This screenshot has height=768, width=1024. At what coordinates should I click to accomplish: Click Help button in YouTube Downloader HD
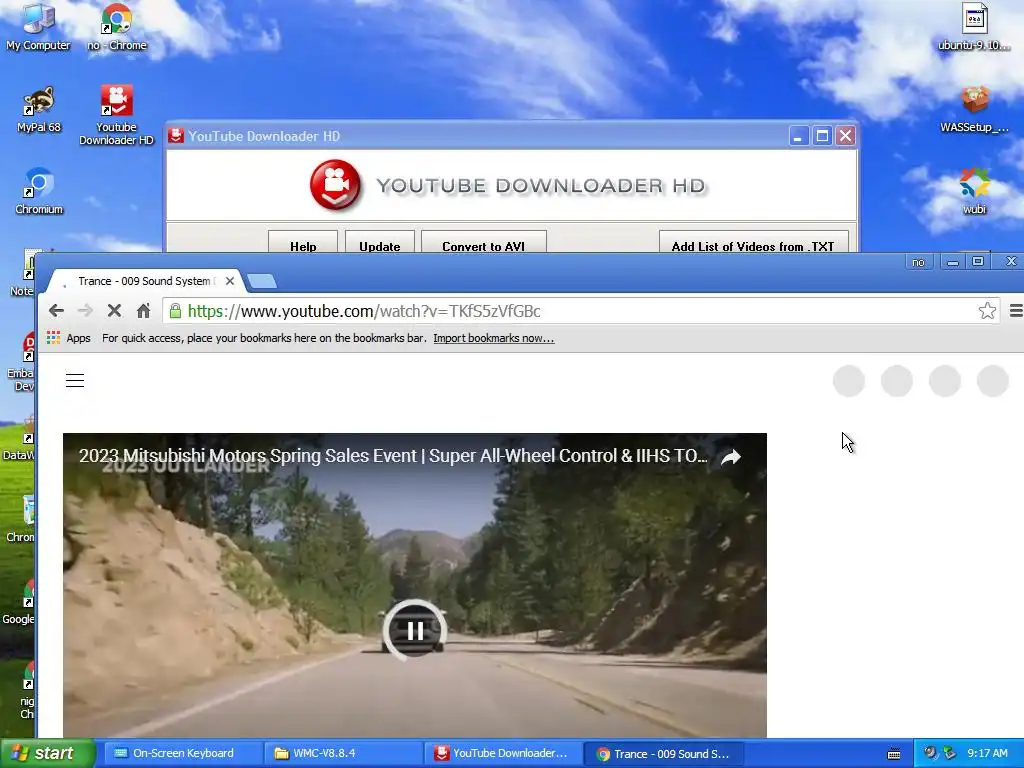click(x=303, y=242)
